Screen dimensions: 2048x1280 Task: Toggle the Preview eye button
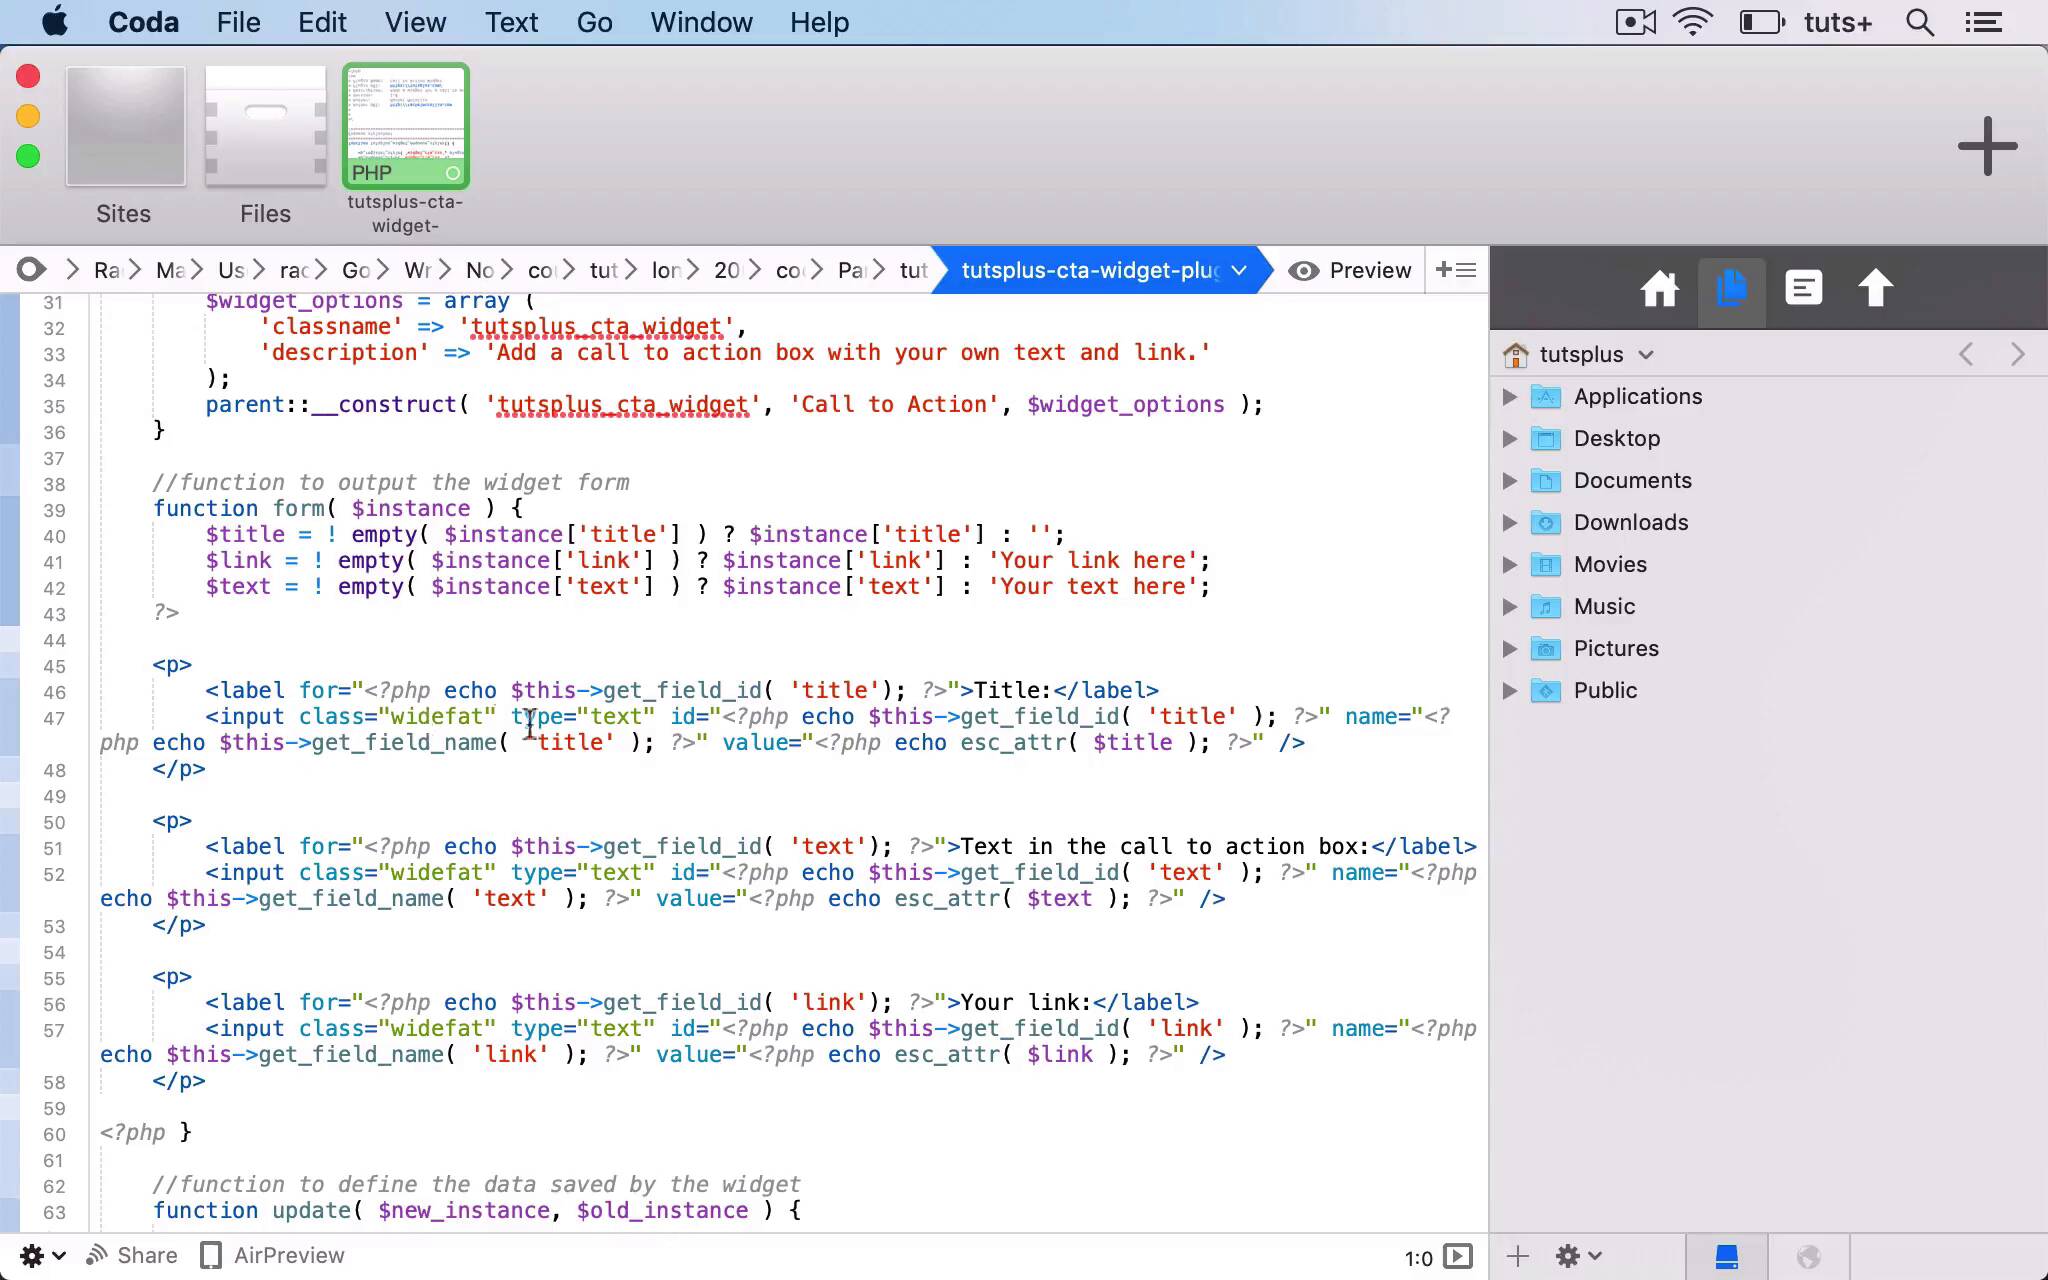[x=1349, y=270]
